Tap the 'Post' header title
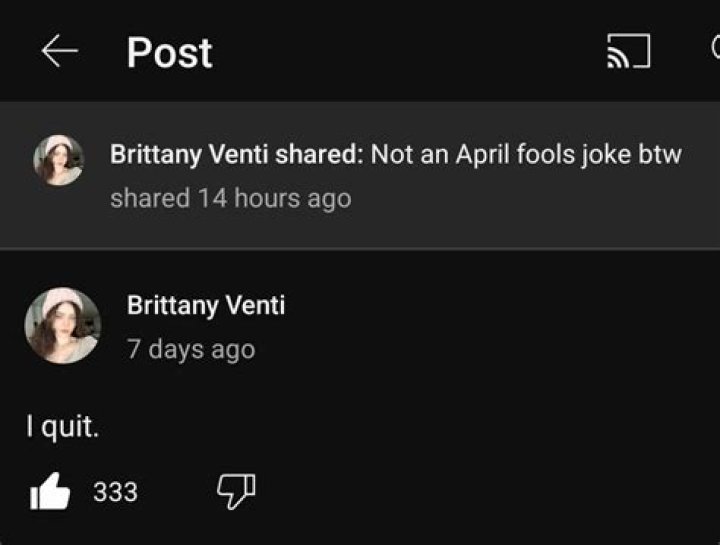720x545 pixels. (169, 53)
